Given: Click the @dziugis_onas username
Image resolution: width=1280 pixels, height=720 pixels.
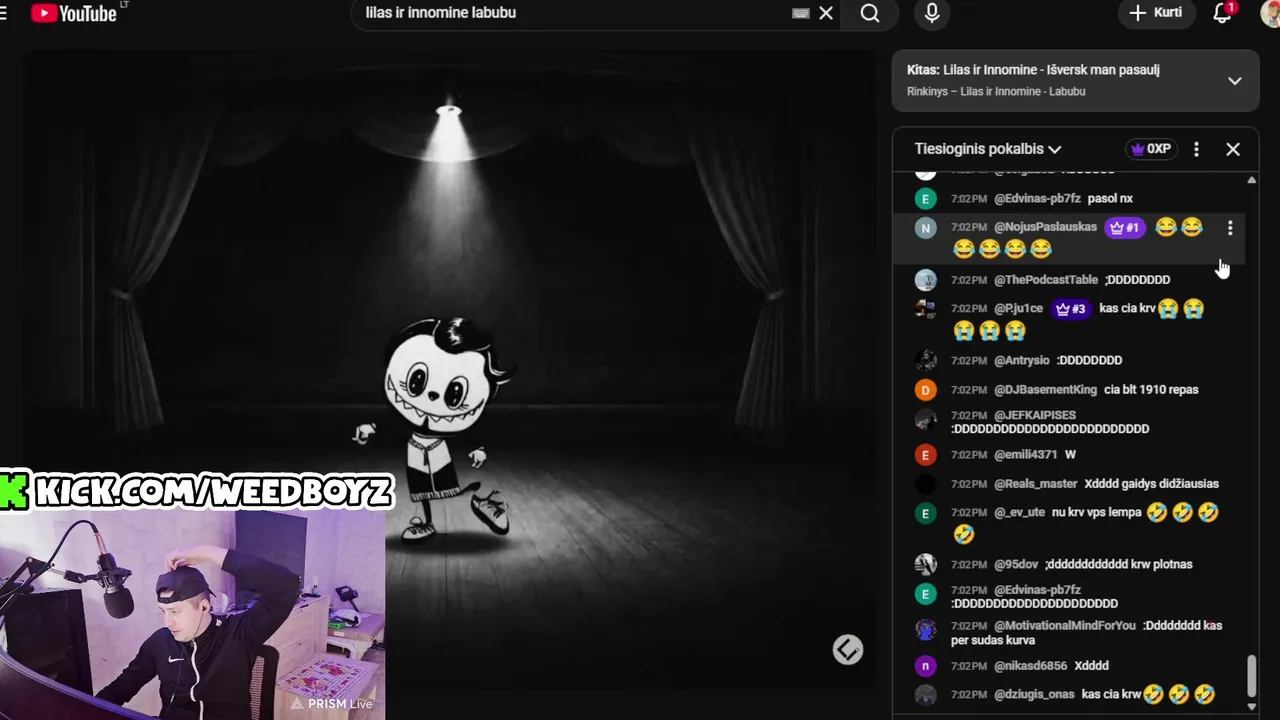Looking at the screenshot, I should pyautogui.click(x=1033, y=694).
